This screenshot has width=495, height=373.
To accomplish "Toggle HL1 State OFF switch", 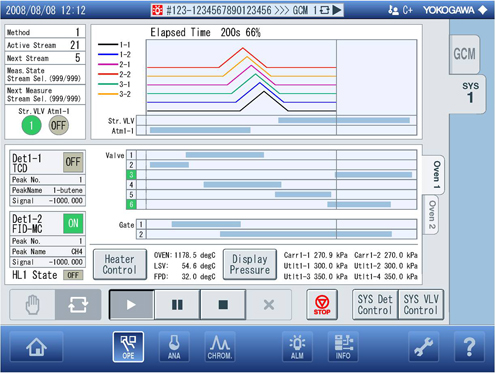I will [x=73, y=275].
